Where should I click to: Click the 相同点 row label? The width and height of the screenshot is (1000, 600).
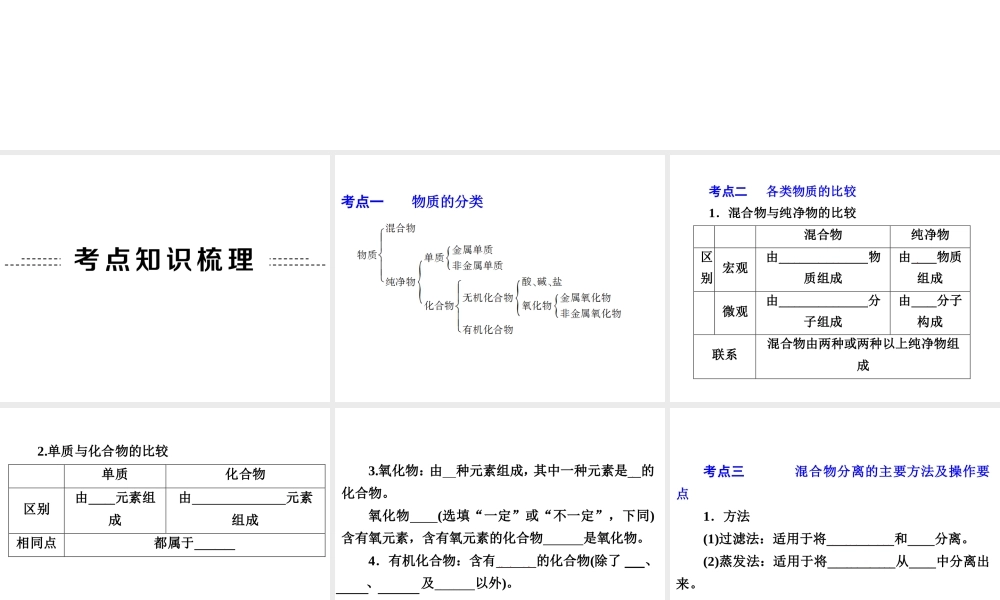coord(36,543)
